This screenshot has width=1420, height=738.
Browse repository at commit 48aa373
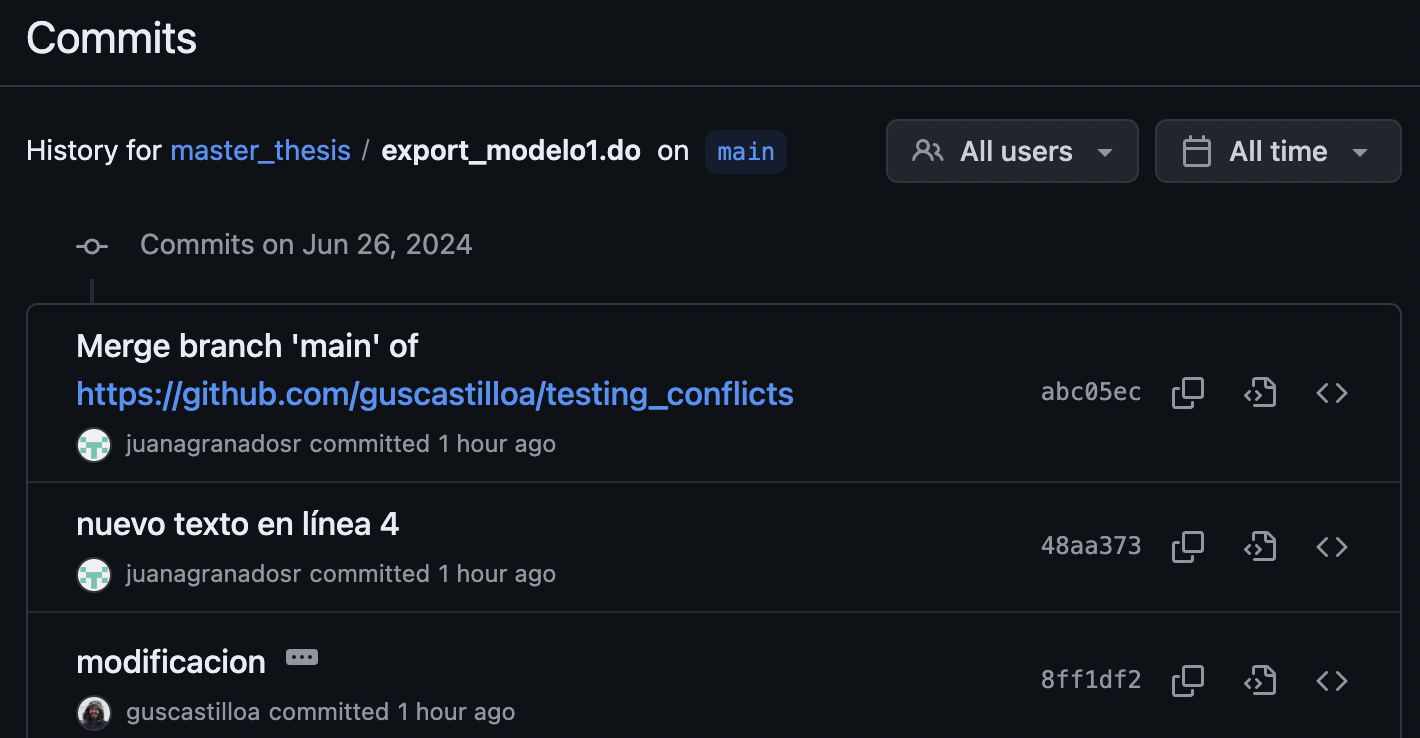(1332, 546)
